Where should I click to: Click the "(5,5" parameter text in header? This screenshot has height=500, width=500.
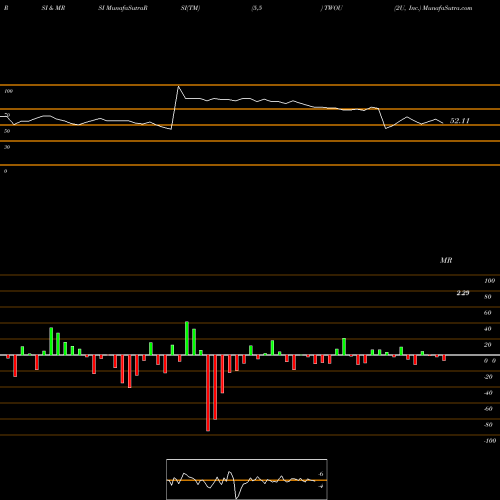[x=257, y=8]
